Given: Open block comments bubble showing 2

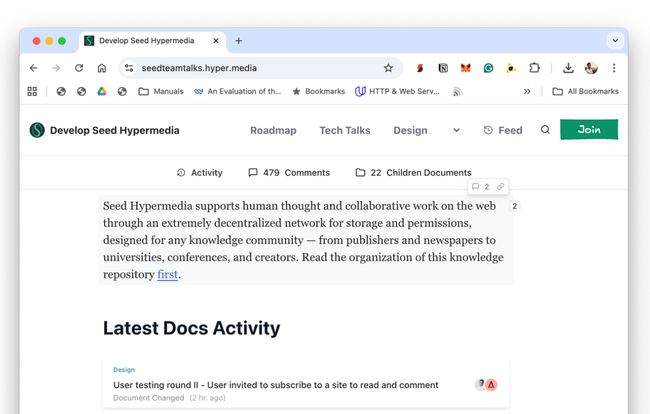Looking at the screenshot, I should [480, 187].
